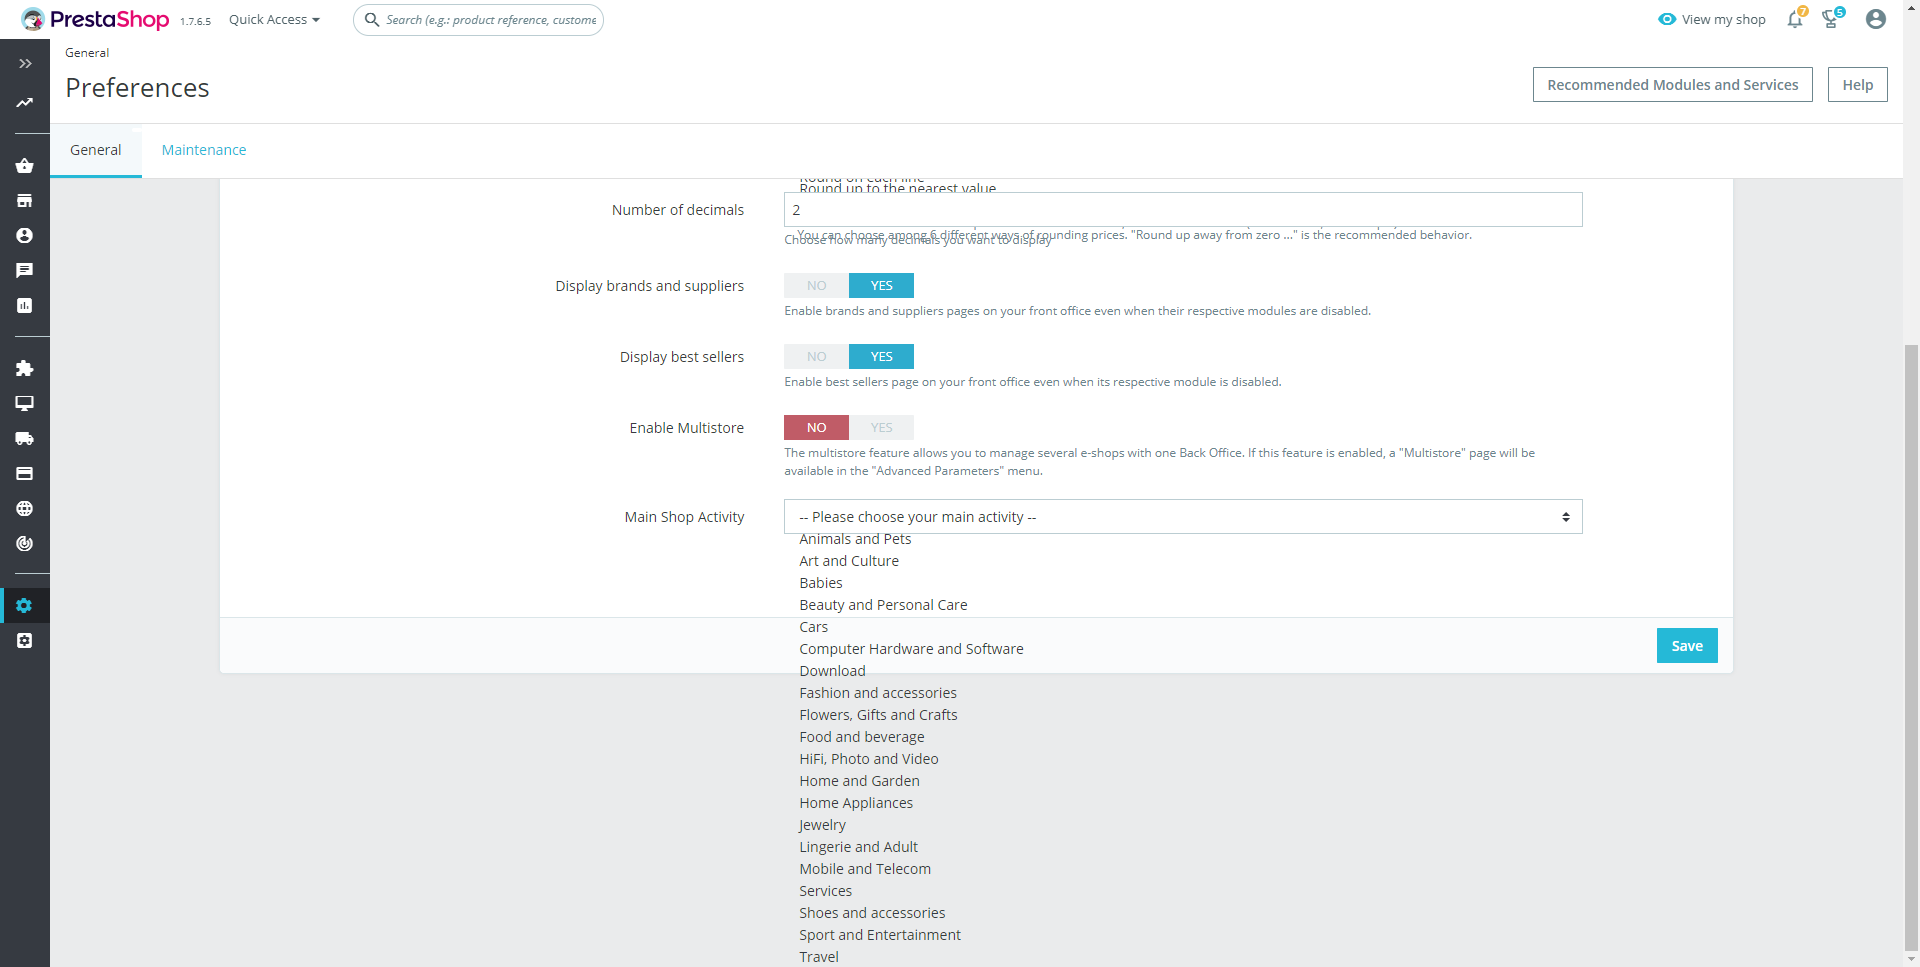Set Display brands and suppliers to NO

817,286
